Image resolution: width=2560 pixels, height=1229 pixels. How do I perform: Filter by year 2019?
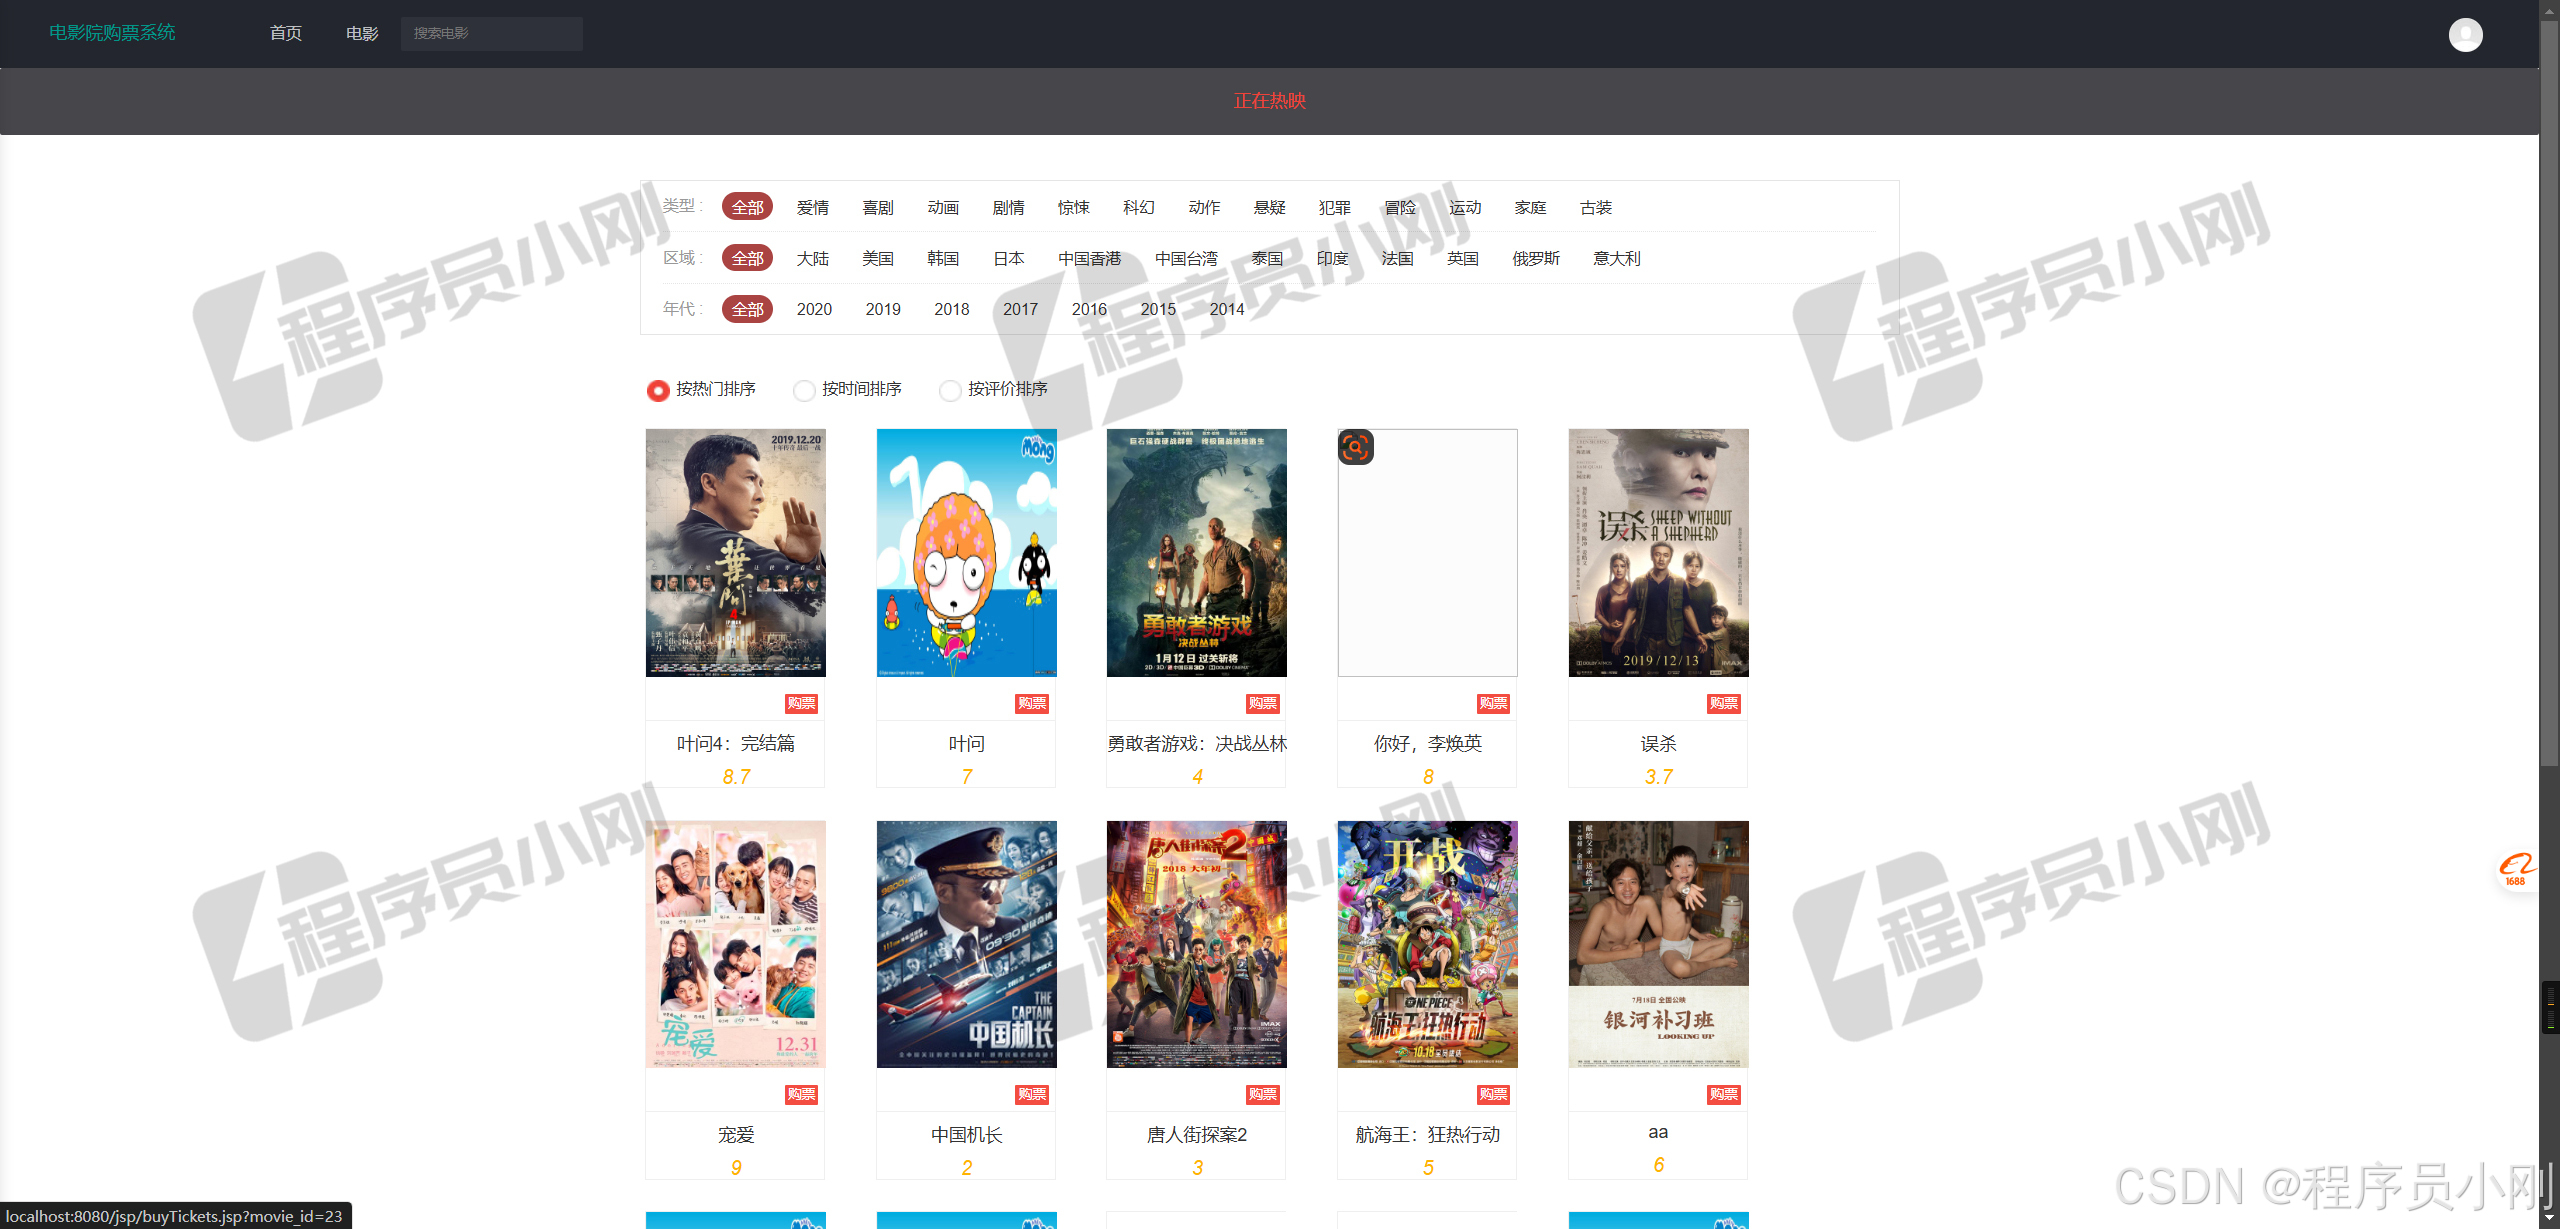coord(882,309)
